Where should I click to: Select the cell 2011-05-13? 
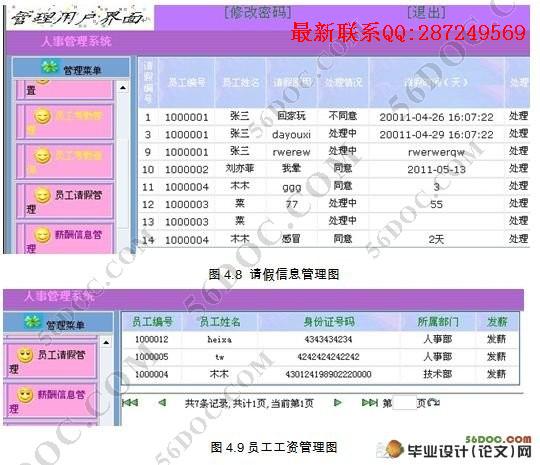pos(436,169)
